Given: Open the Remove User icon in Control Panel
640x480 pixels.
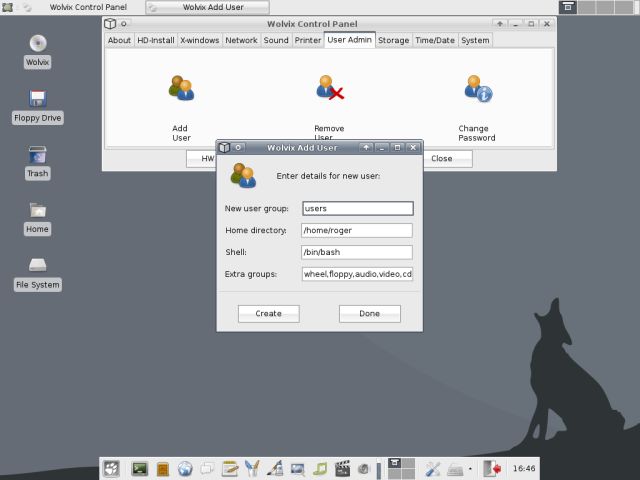Looking at the screenshot, I should [330, 87].
